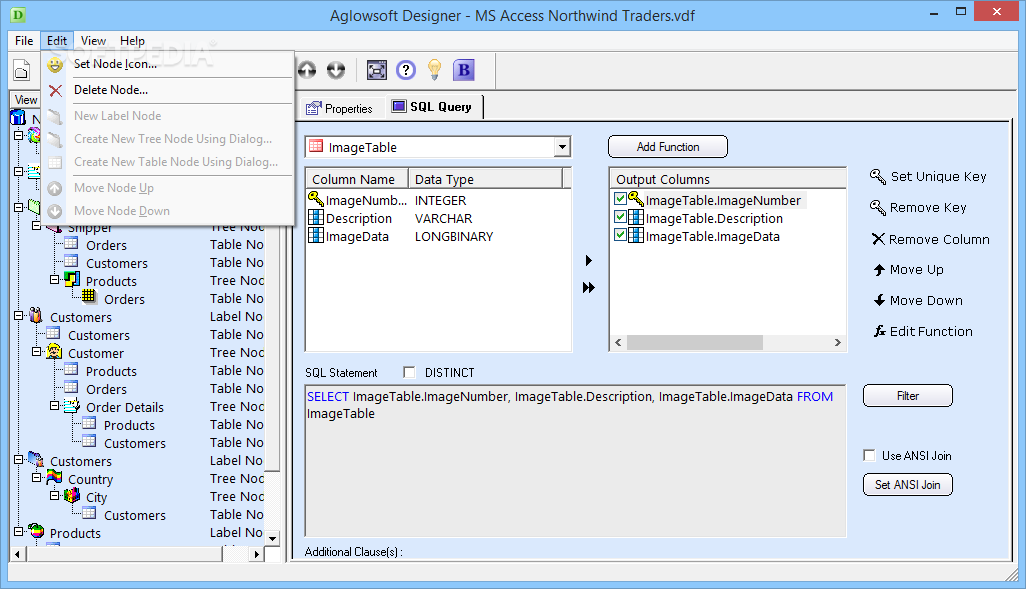Click the Data Type column header
The width and height of the screenshot is (1026, 589).
click(486, 179)
